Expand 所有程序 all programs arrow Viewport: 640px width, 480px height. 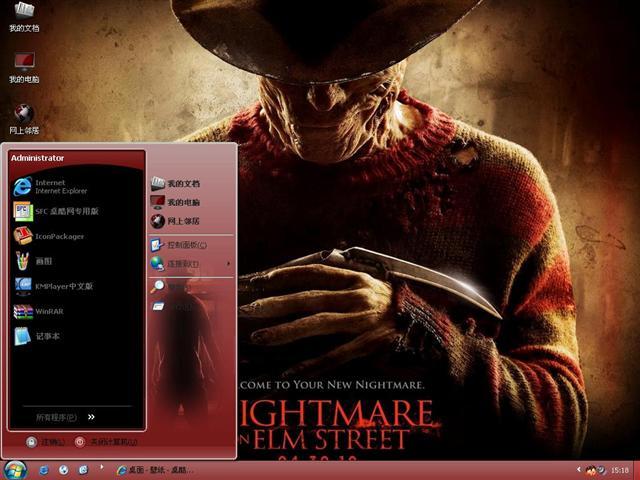(x=91, y=417)
